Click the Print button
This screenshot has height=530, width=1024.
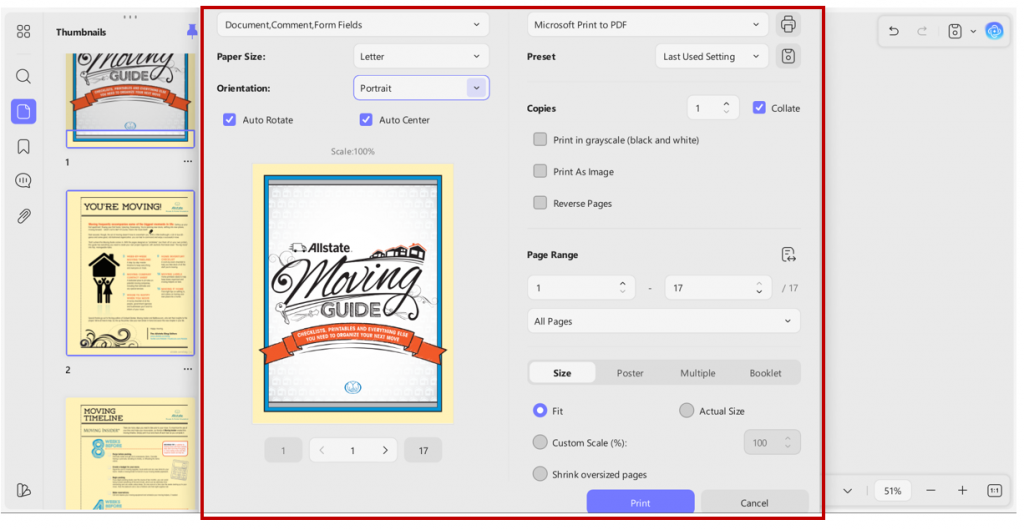click(x=640, y=503)
